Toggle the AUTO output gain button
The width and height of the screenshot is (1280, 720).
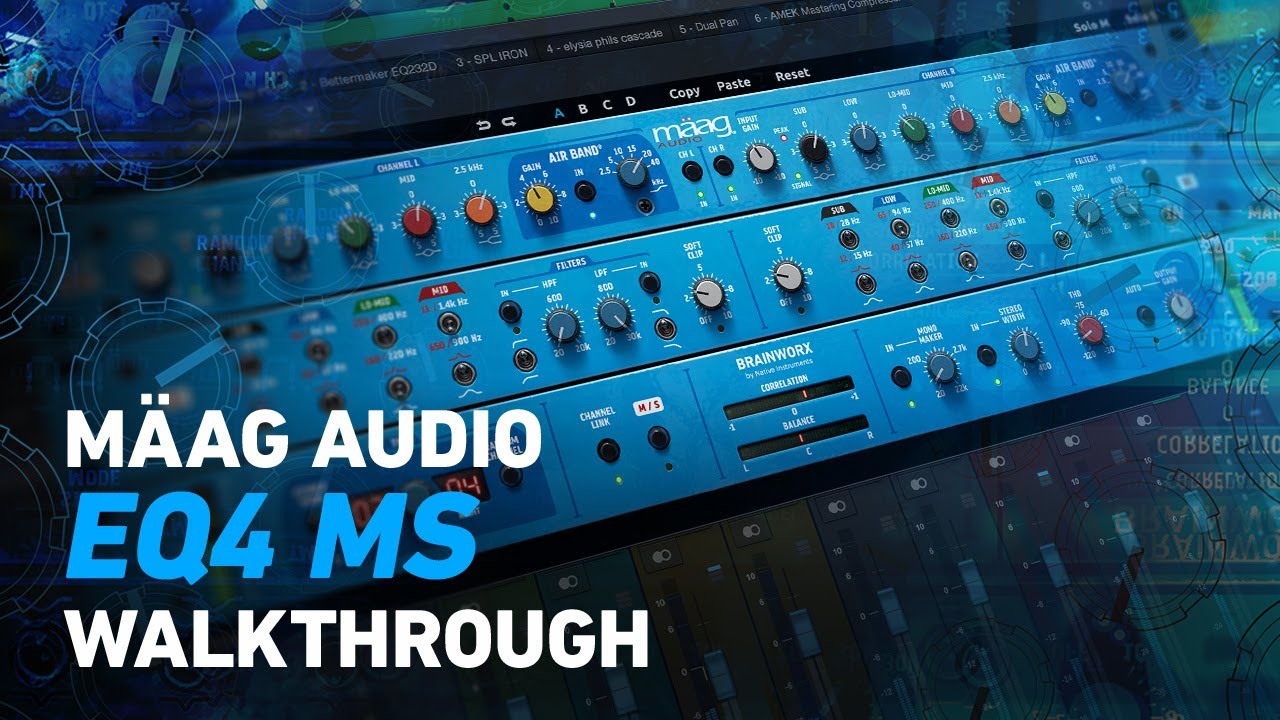(x=1146, y=315)
